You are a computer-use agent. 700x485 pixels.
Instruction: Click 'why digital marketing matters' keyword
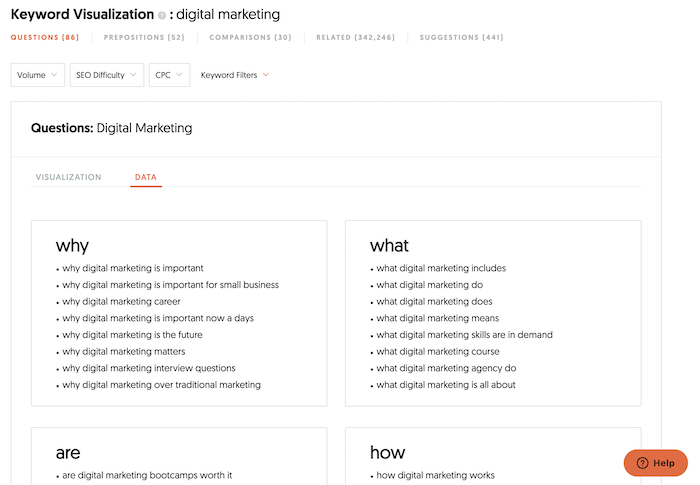124,352
